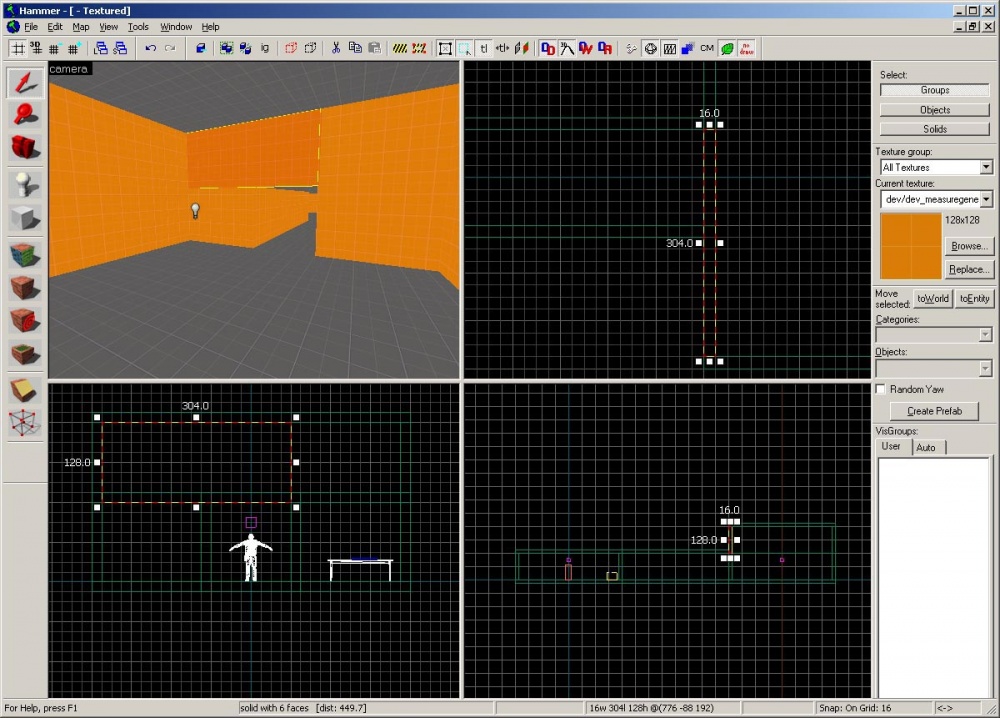Image resolution: width=1000 pixels, height=718 pixels.
Task: Click the orange texture preview swatch
Action: click(909, 247)
